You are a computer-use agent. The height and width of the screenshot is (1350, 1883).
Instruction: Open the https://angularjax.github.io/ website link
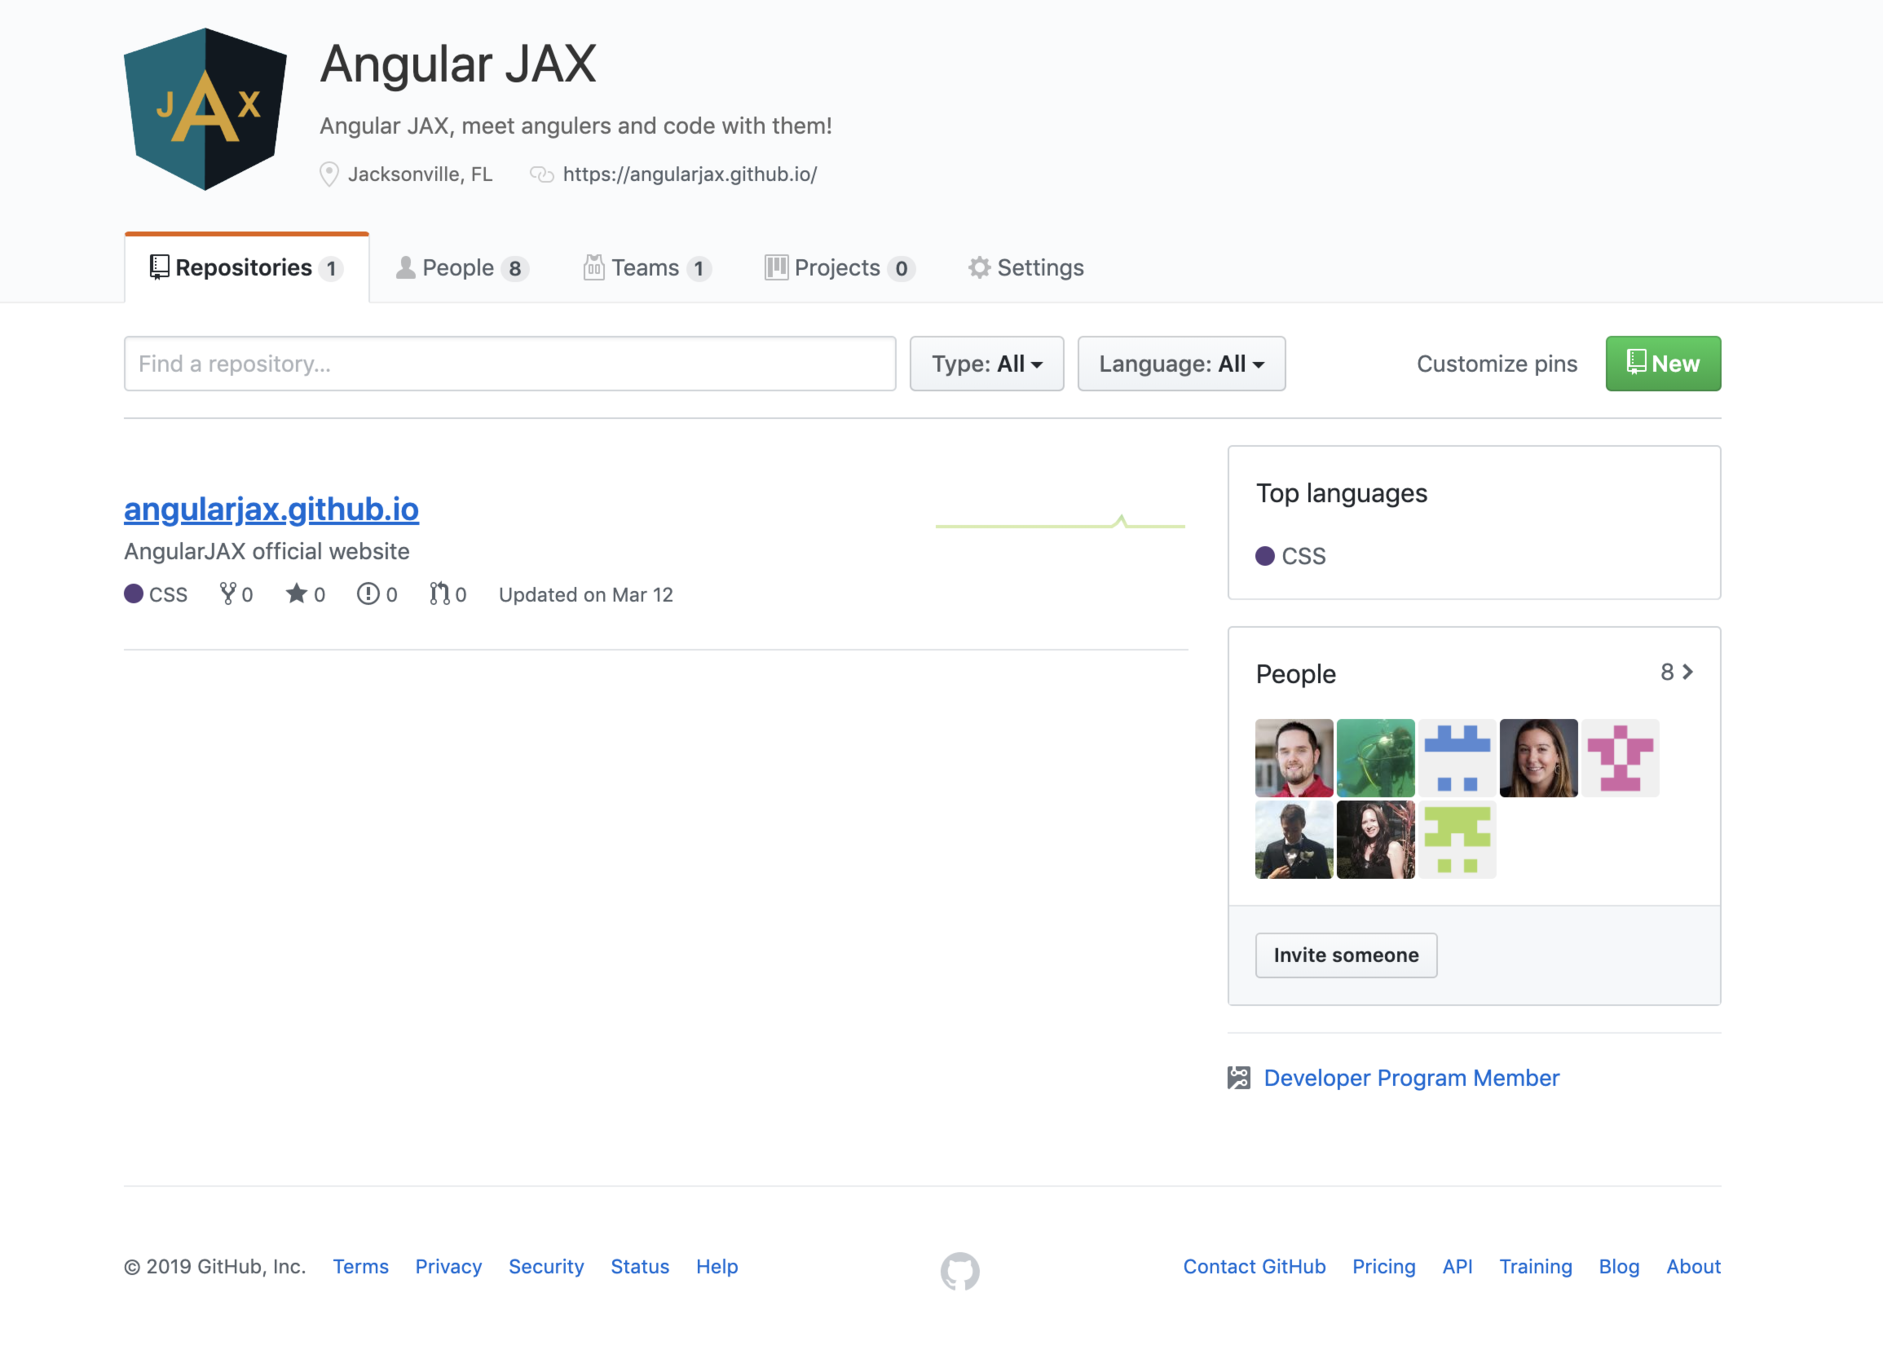pyautogui.click(x=690, y=174)
